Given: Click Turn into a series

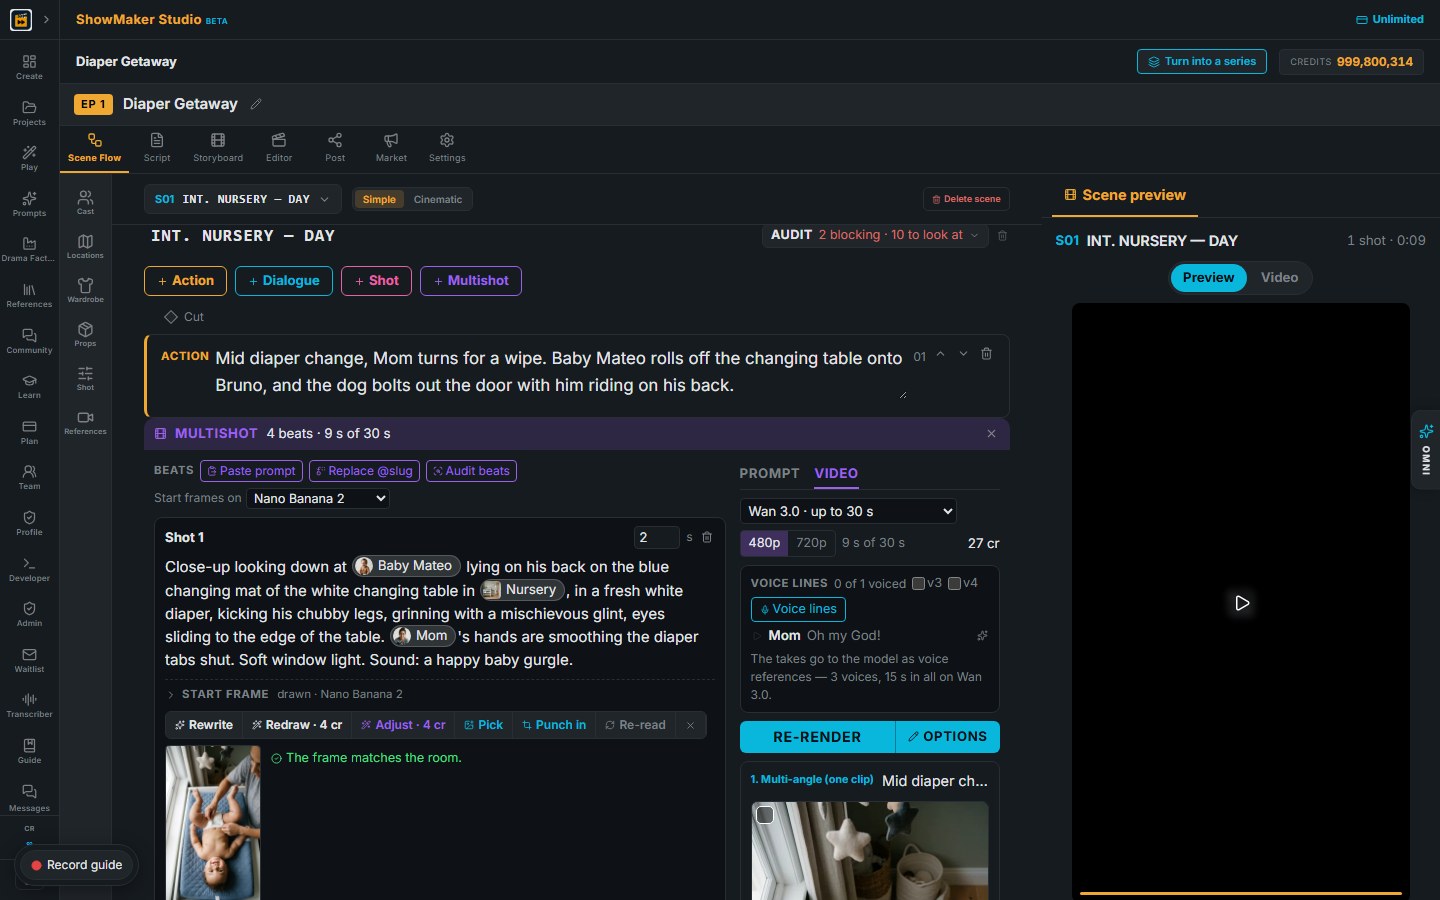Looking at the screenshot, I should (x=1202, y=62).
